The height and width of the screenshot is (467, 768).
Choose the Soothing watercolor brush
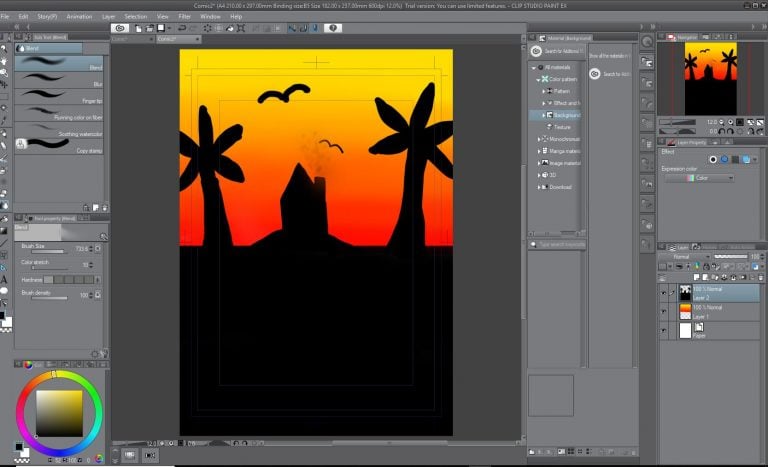[58, 129]
